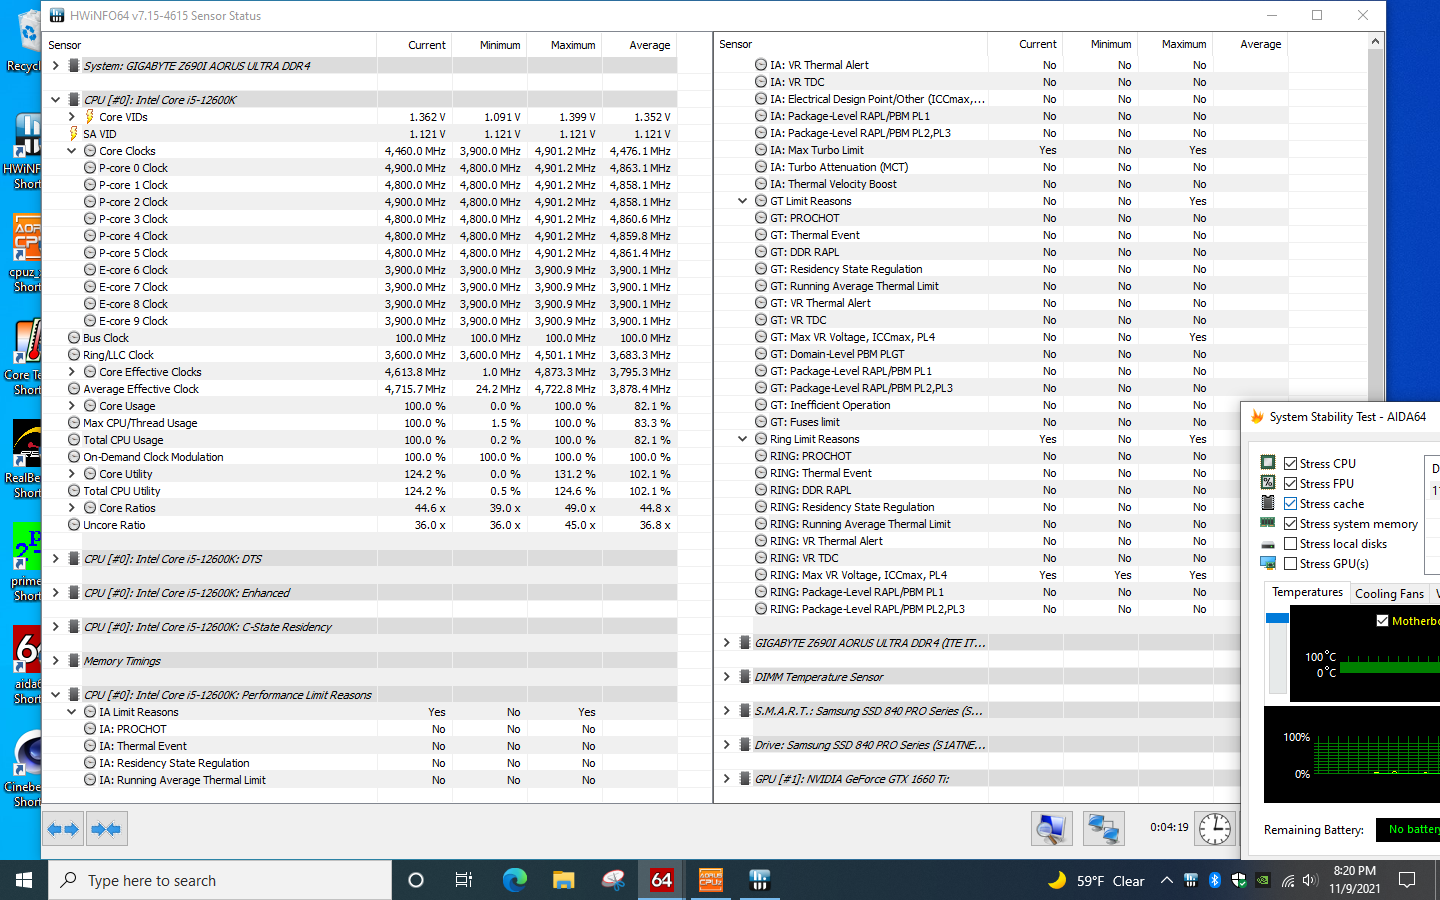Open the Snipping Tool taskbar icon
Viewport: 1440px width, 900px height.
click(612, 880)
